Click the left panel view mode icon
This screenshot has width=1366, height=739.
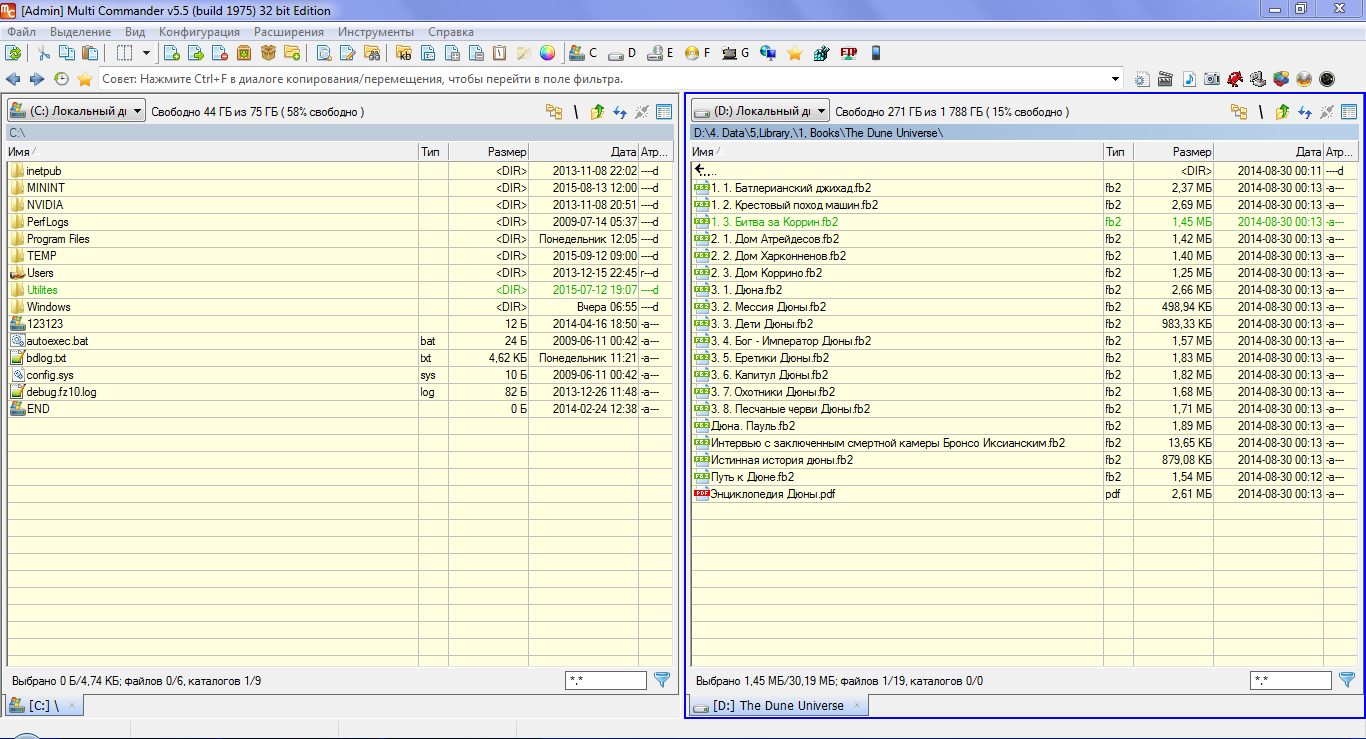coord(664,112)
